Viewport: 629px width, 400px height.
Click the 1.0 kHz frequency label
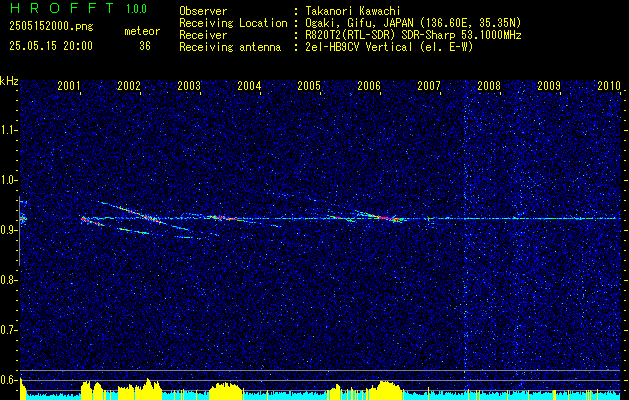coord(9,181)
